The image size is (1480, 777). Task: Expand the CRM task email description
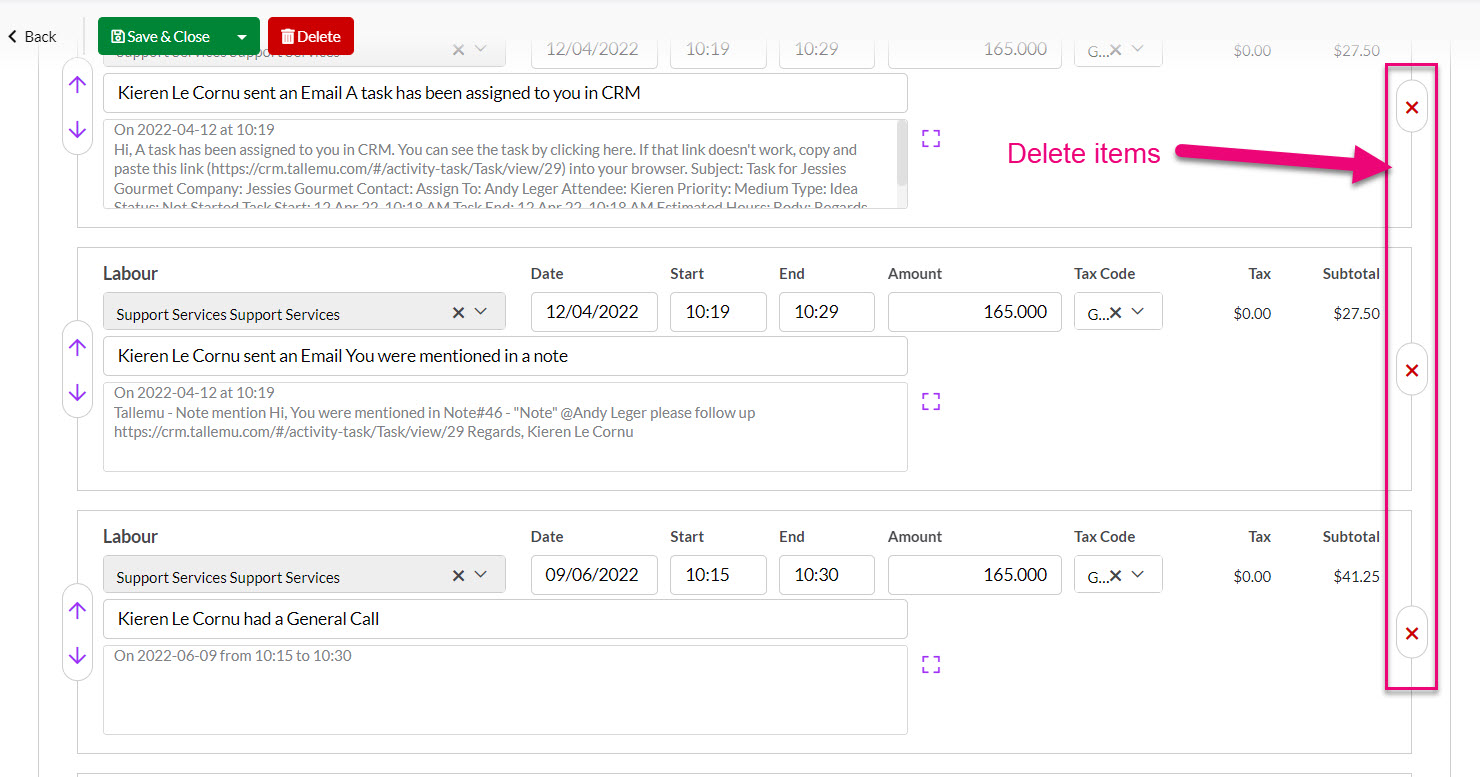tap(931, 139)
